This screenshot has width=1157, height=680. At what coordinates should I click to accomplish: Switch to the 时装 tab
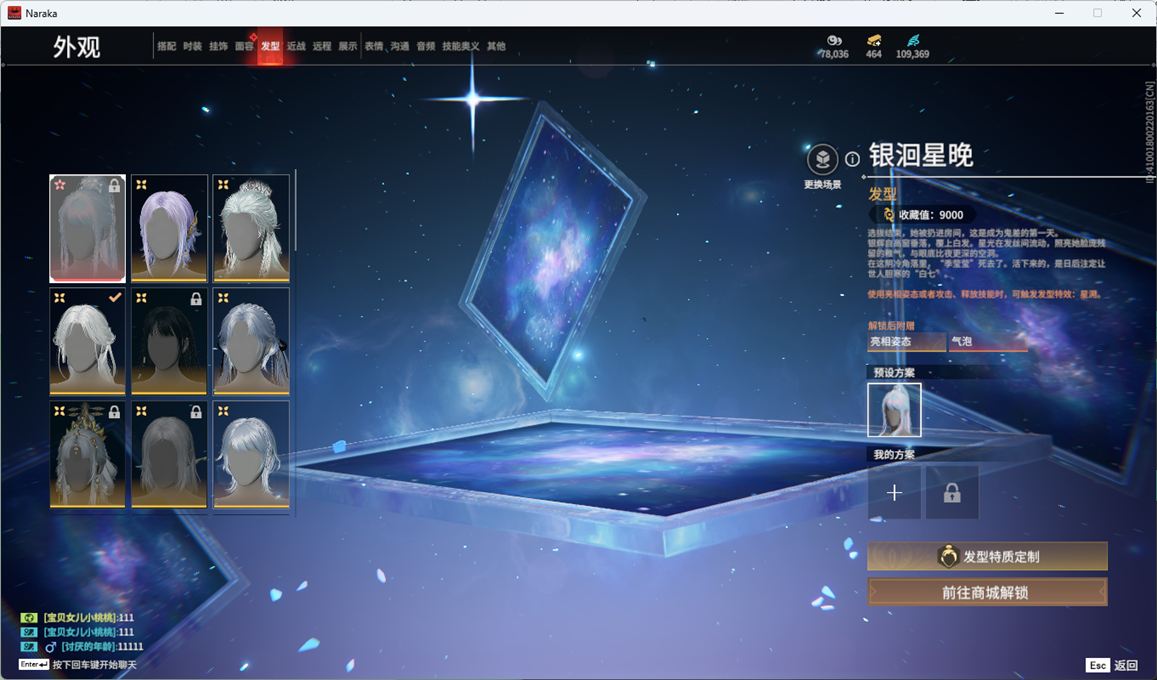pyautogui.click(x=192, y=46)
